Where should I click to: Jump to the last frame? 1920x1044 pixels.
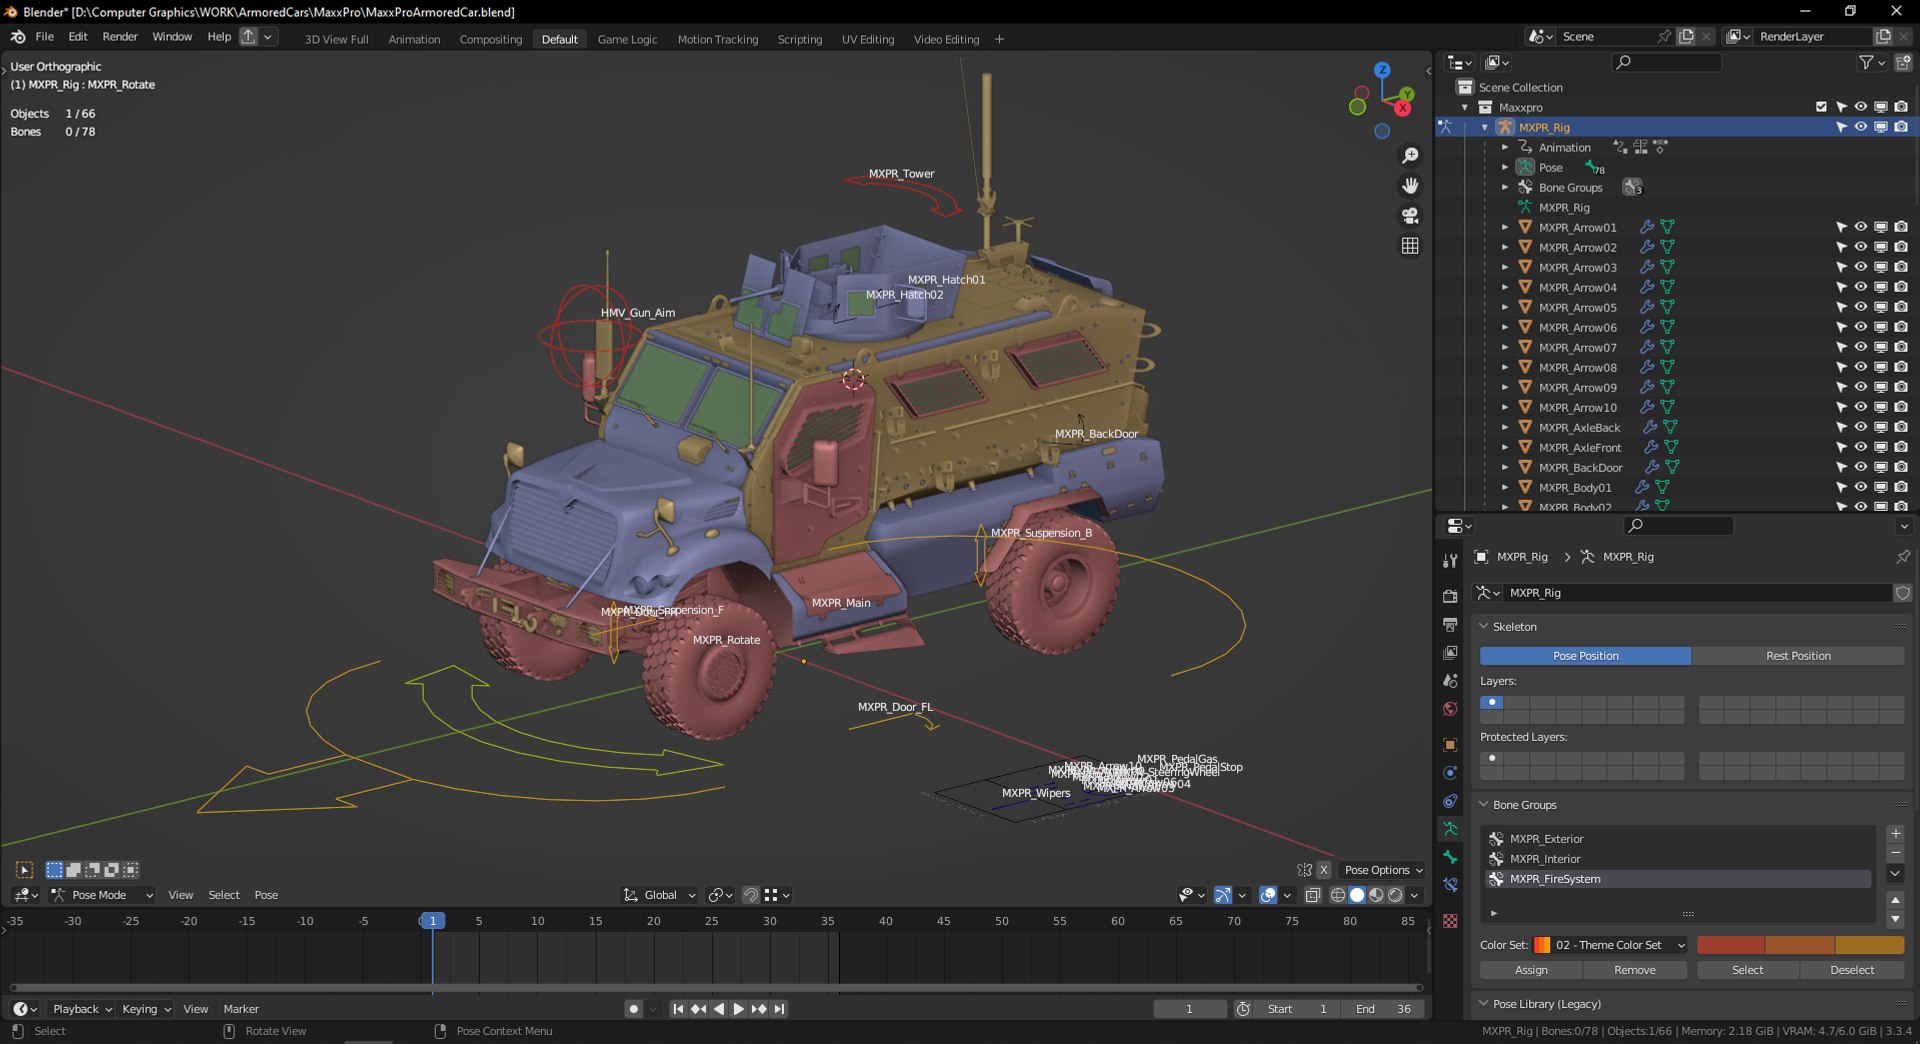tap(779, 1009)
